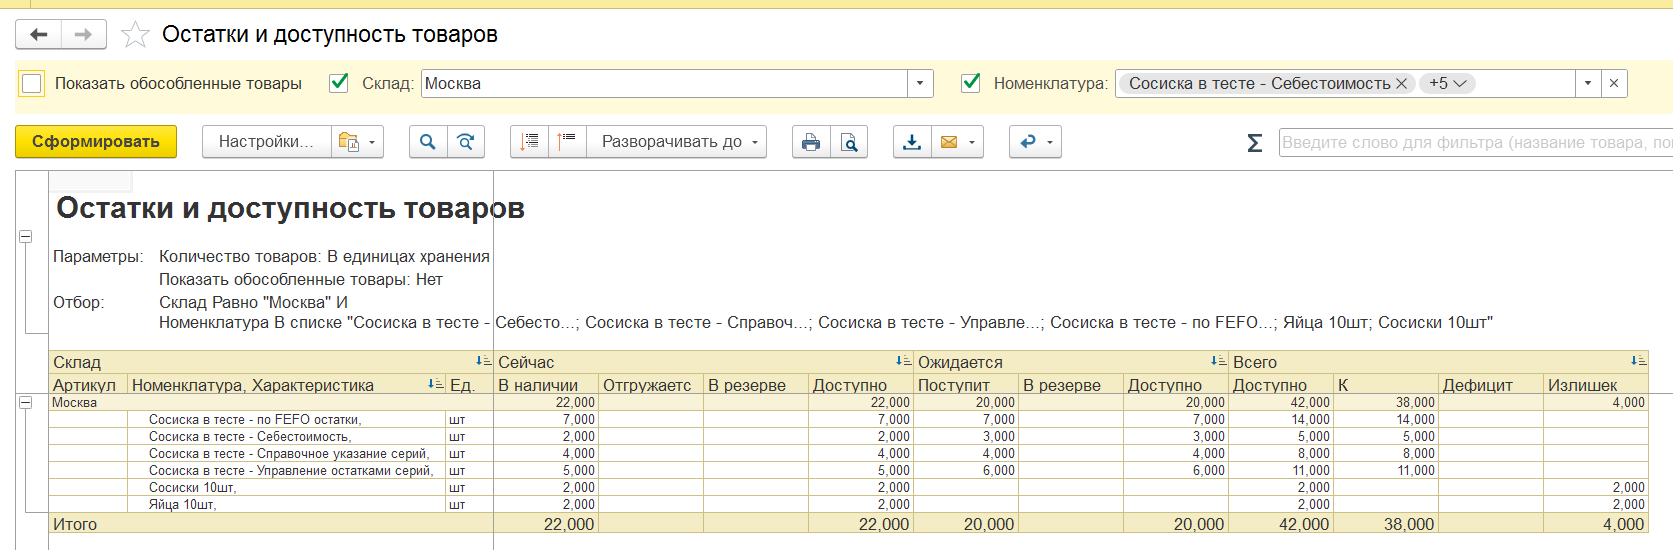Expand the +5 hidden nomenclature items
This screenshot has width=1673, height=550.
pyautogui.click(x=1447, y=84)
